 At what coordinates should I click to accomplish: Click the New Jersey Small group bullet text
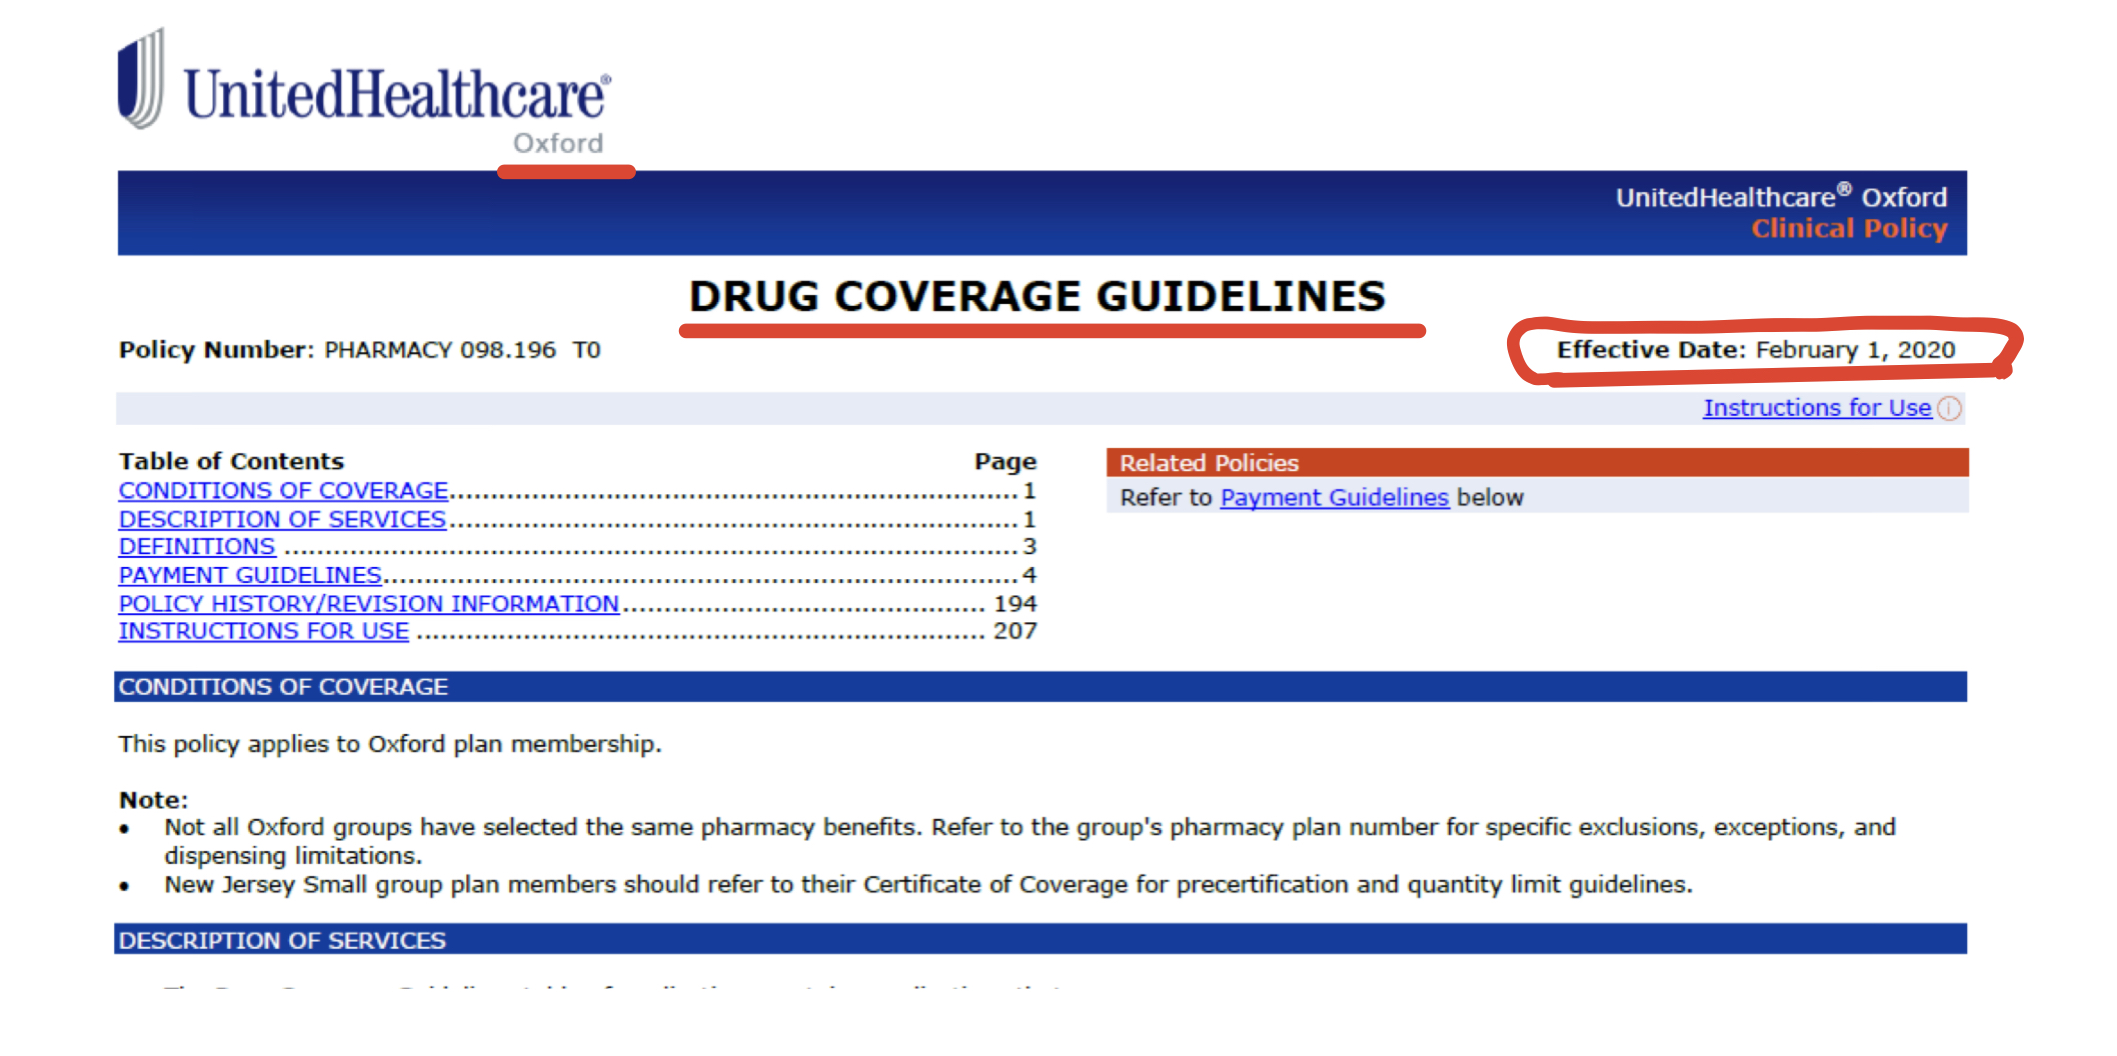(x=927, y=885)
